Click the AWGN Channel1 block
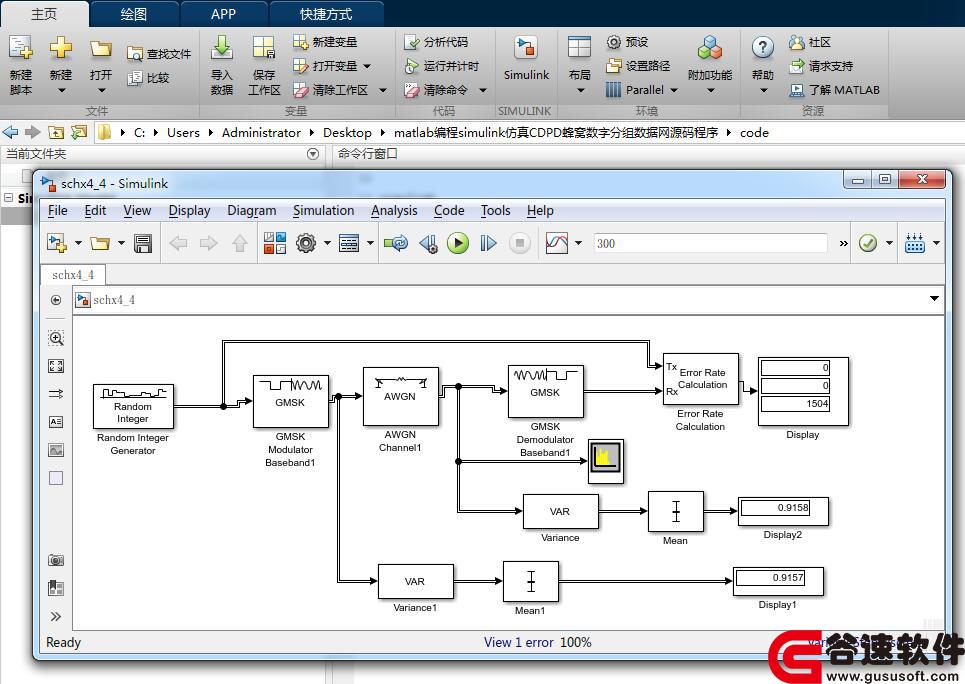The height and width of the screenshot is (684, 965). (401, 396)
